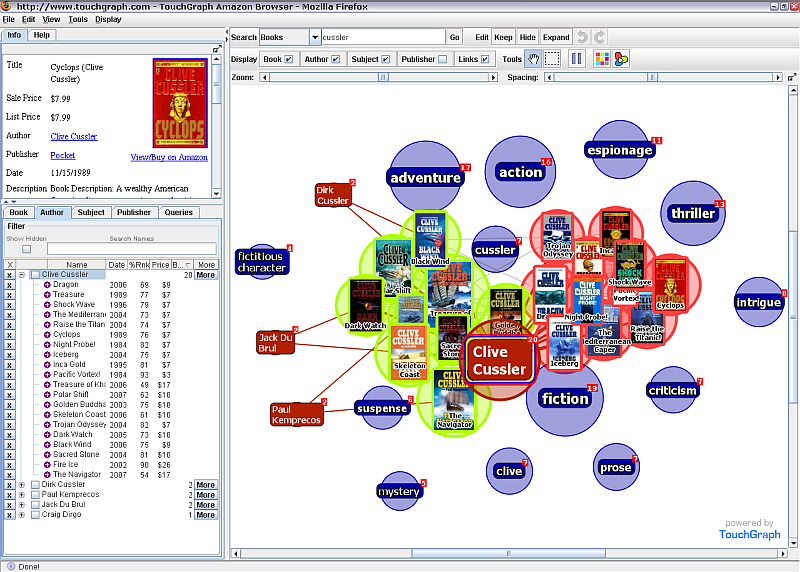Image resolution: width=800 pixels, height=572 pixels.
Task: Click the Search Names filter field
Action: (x=132, y=249)
